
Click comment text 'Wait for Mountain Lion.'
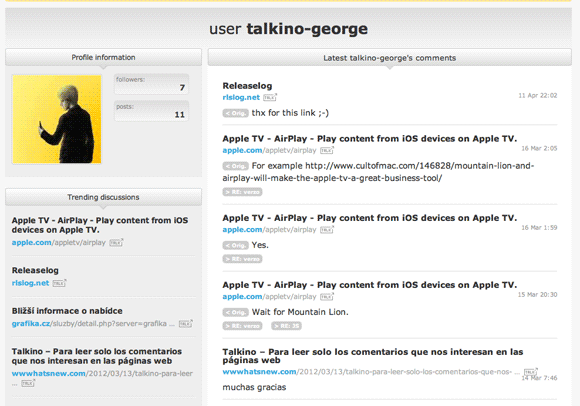(x=300, y=312)
